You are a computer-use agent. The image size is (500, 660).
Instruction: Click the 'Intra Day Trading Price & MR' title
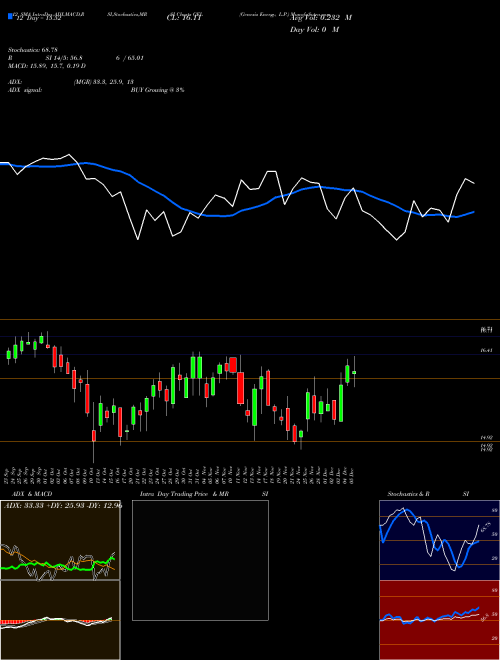coord(184,494)
